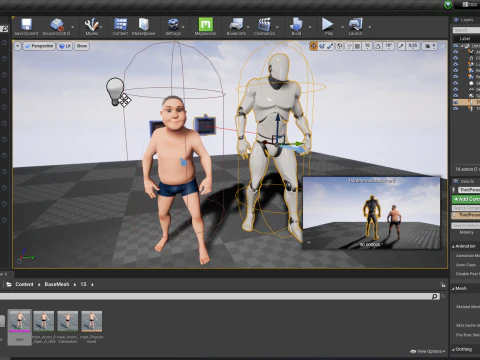Click the camera preview pin icon
The height and width of the screenshot is (360, 480).
(309, 243)
